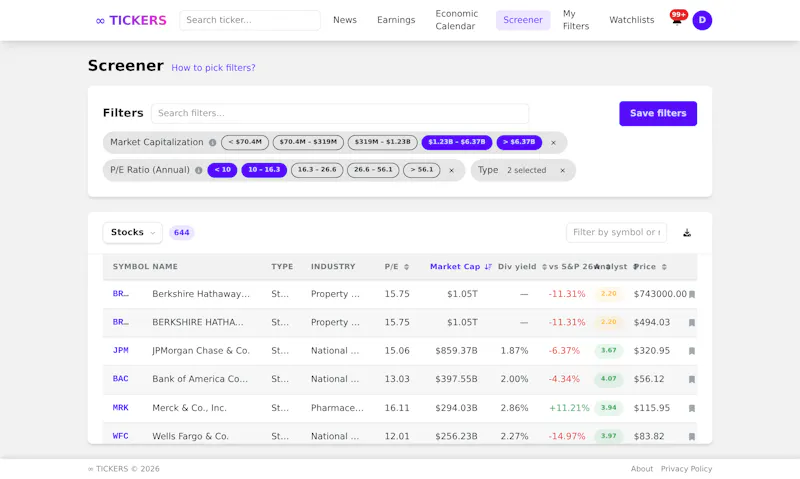This screenshot has width=800, height=479.
Task: Open My Filters
Action: tap(576, 20)
